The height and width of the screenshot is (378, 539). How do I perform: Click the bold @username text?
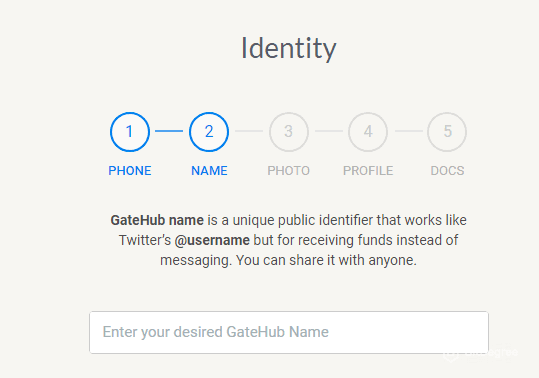pyautogui.click(x=212, y=240)
